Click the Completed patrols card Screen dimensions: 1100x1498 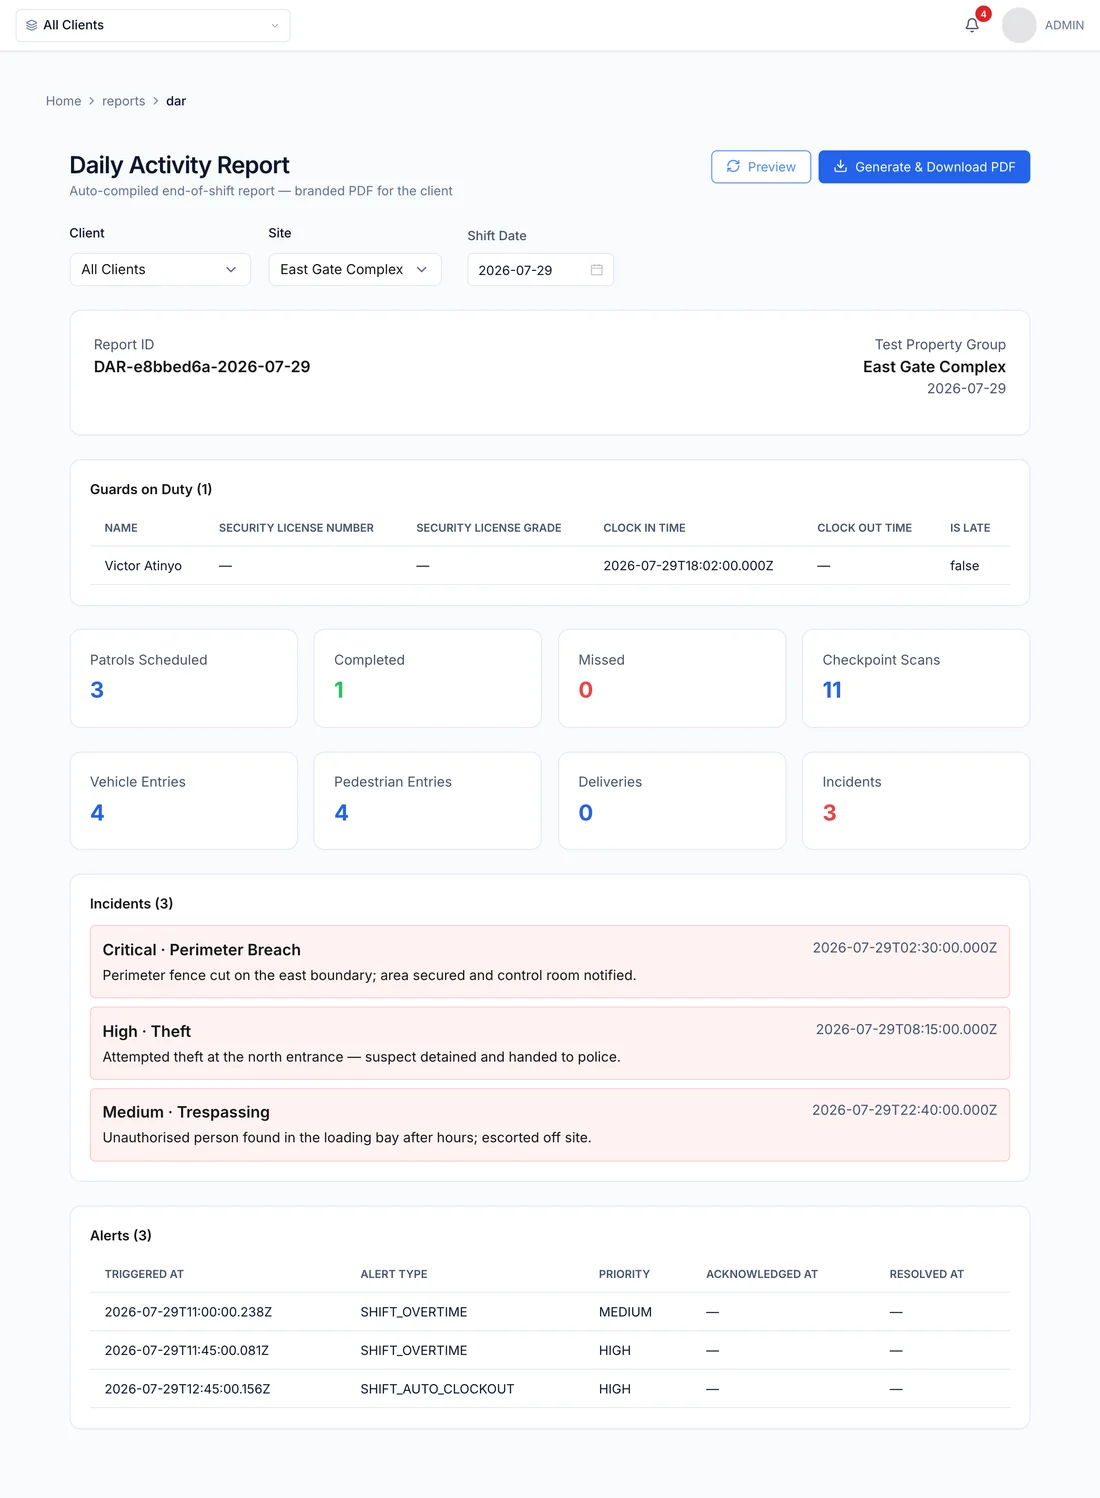pos(428,678)
